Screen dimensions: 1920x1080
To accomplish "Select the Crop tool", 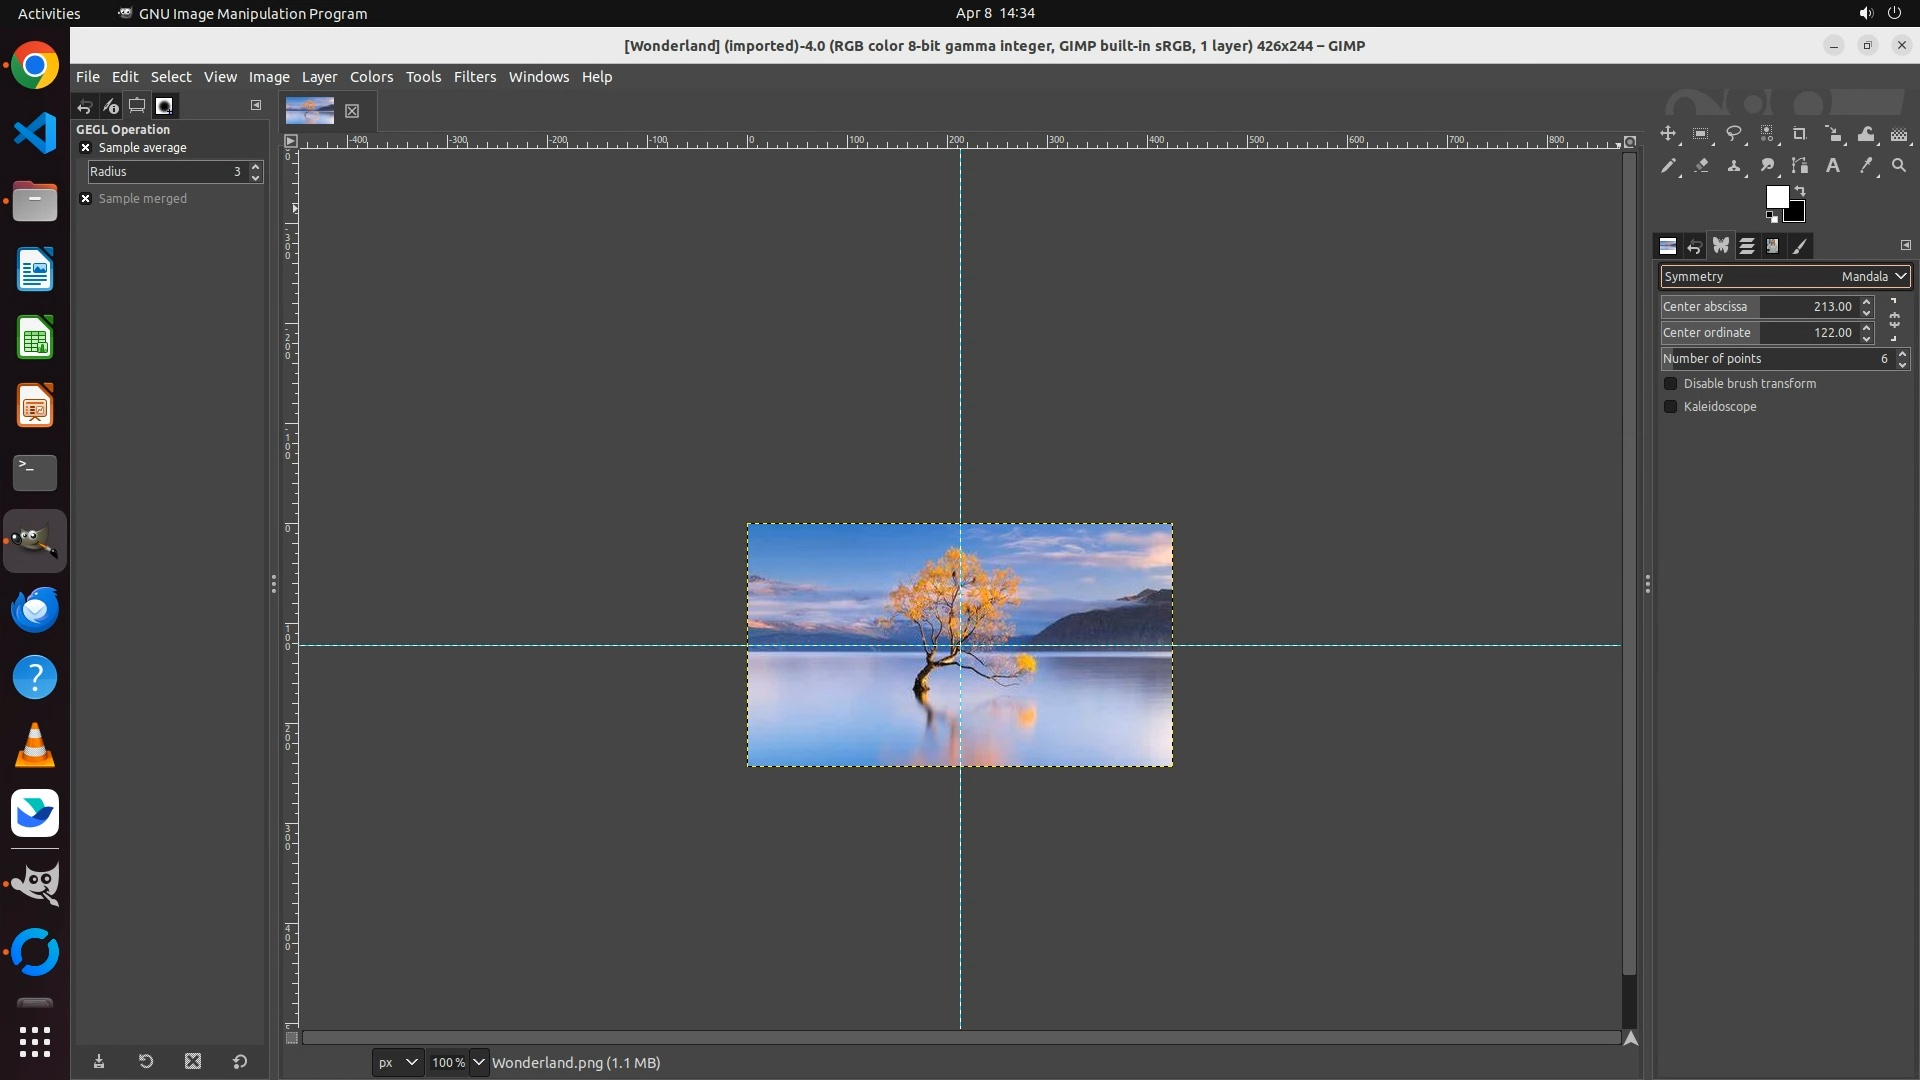I will [x=1800, y=134].
